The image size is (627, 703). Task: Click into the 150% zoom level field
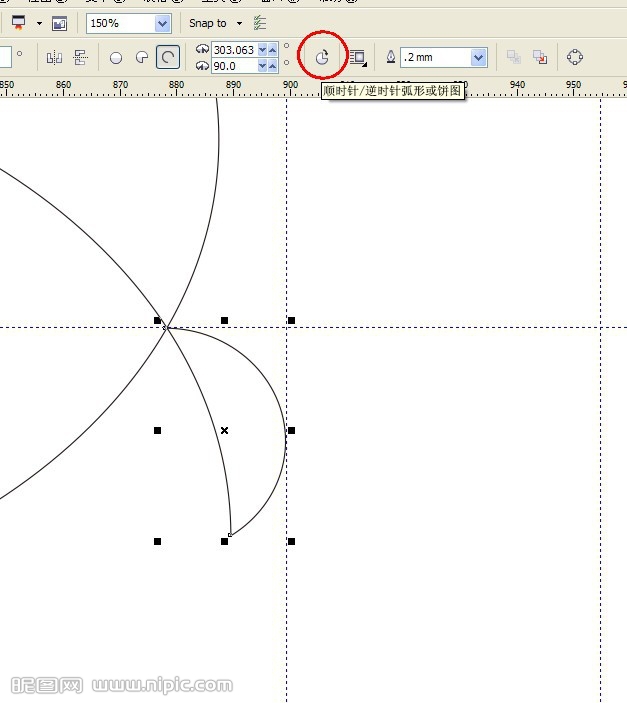tap(120, 23)
